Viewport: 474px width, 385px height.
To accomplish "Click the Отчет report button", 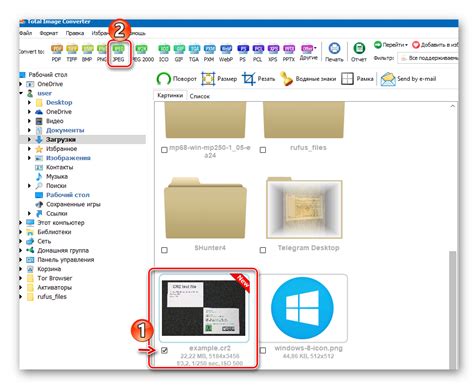I will (359, 52).
